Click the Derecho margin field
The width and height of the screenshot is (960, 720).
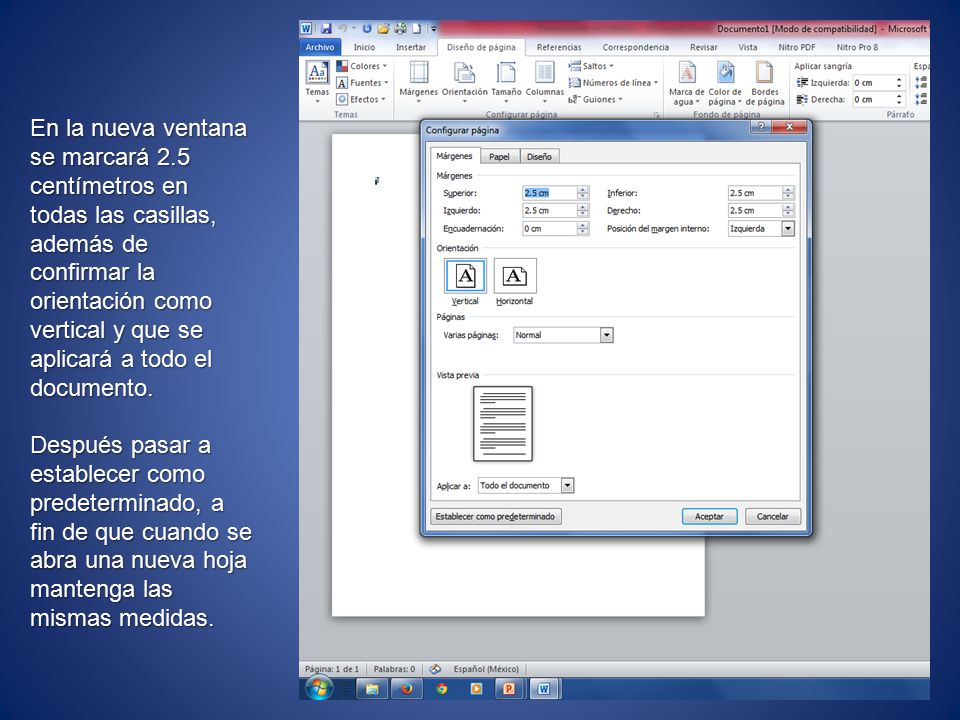coord(755,211)
